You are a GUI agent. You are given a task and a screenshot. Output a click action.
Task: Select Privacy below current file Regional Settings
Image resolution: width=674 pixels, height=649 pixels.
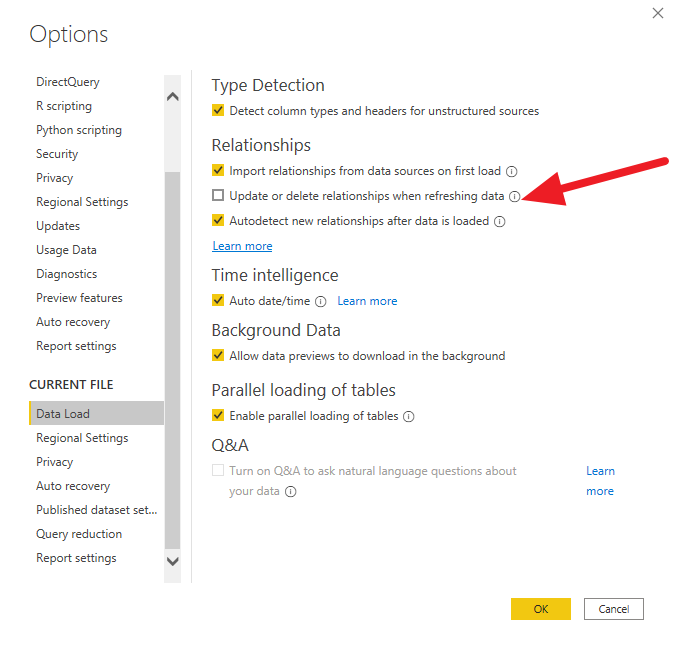click(55, 462)
